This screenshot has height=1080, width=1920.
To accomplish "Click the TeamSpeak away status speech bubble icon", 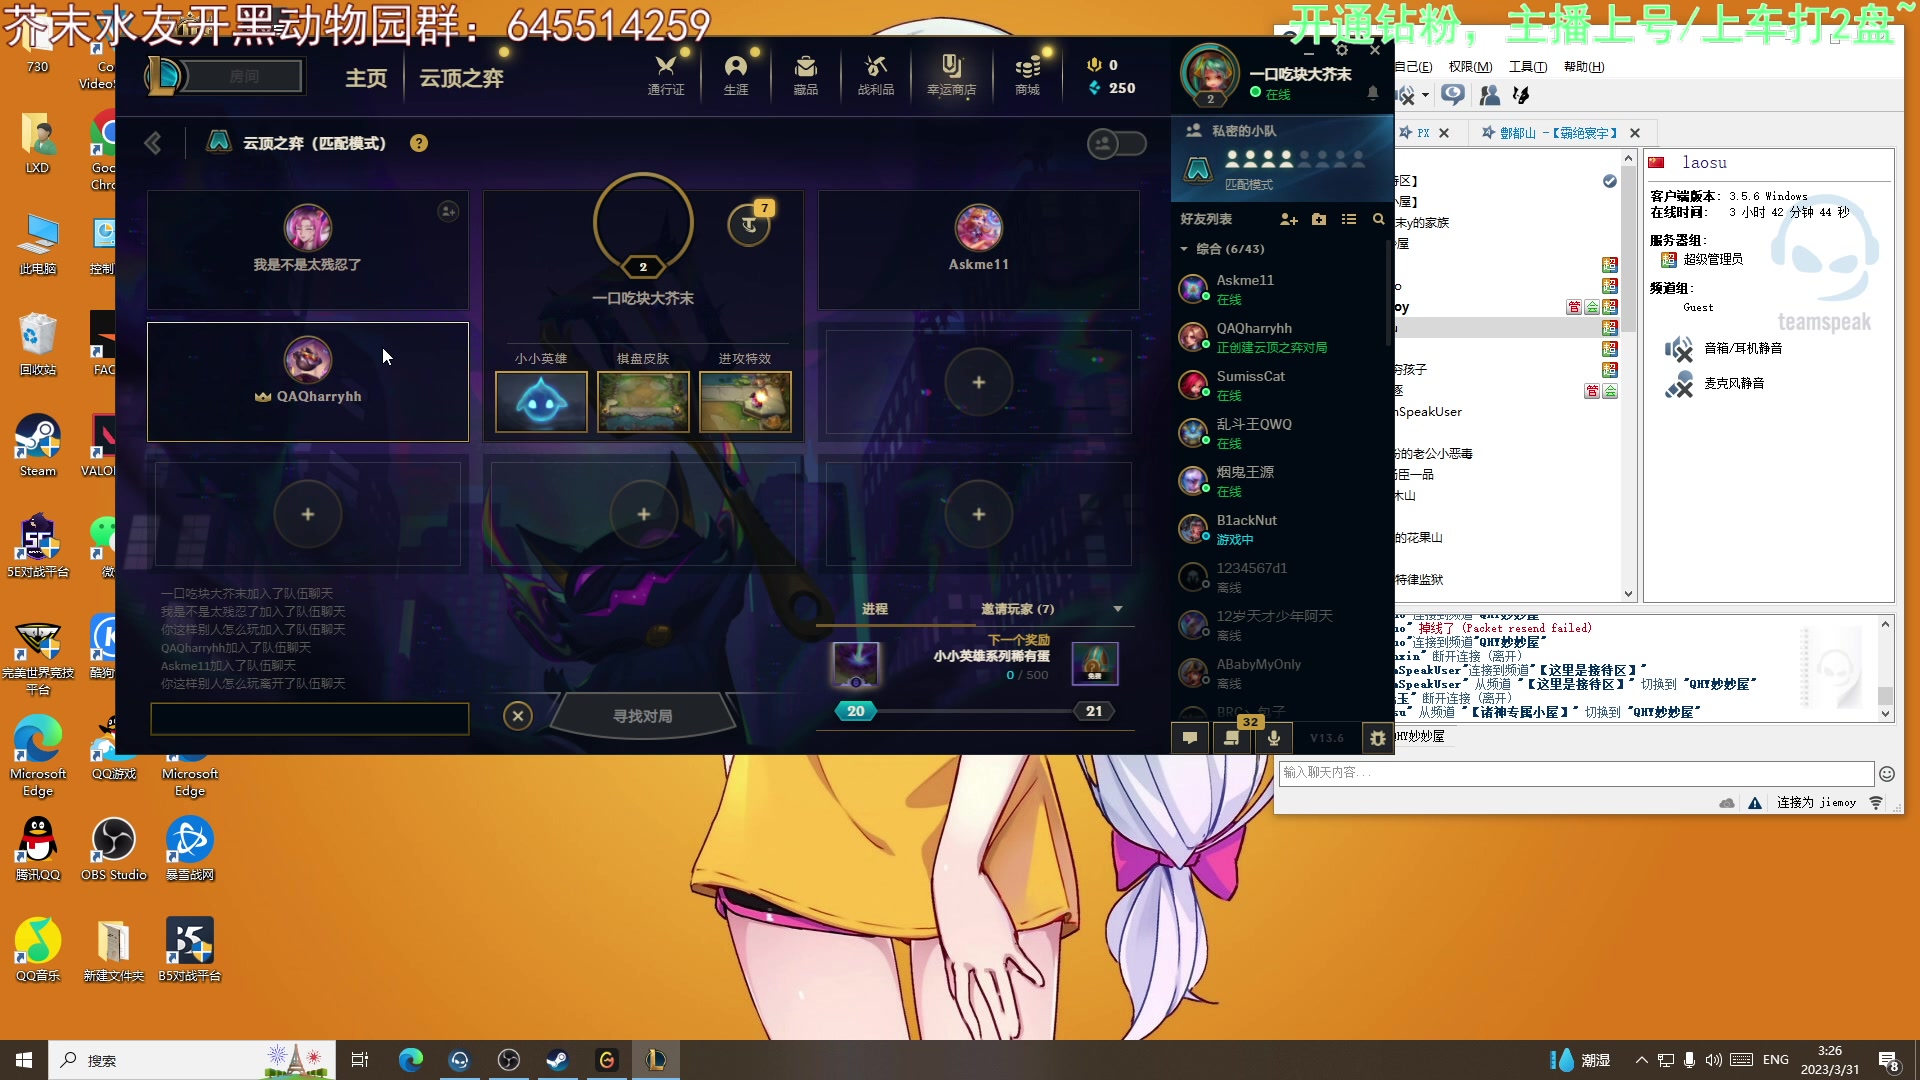I will 1453,95.
